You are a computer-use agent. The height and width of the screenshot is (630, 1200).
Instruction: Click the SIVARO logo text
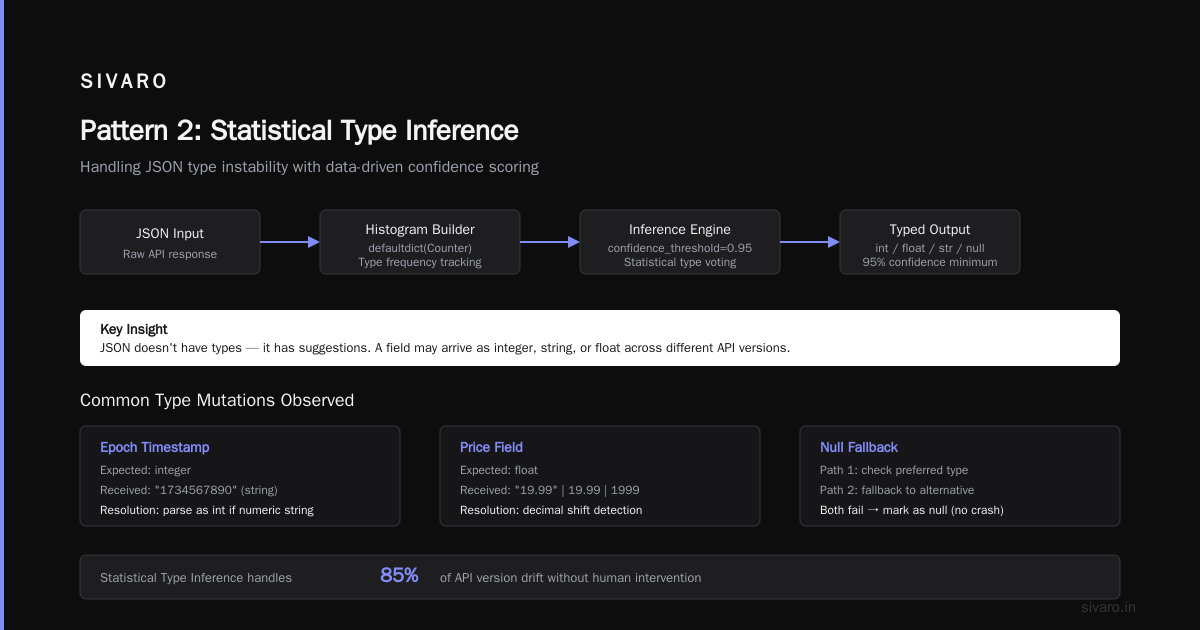[x=124, y=82]
